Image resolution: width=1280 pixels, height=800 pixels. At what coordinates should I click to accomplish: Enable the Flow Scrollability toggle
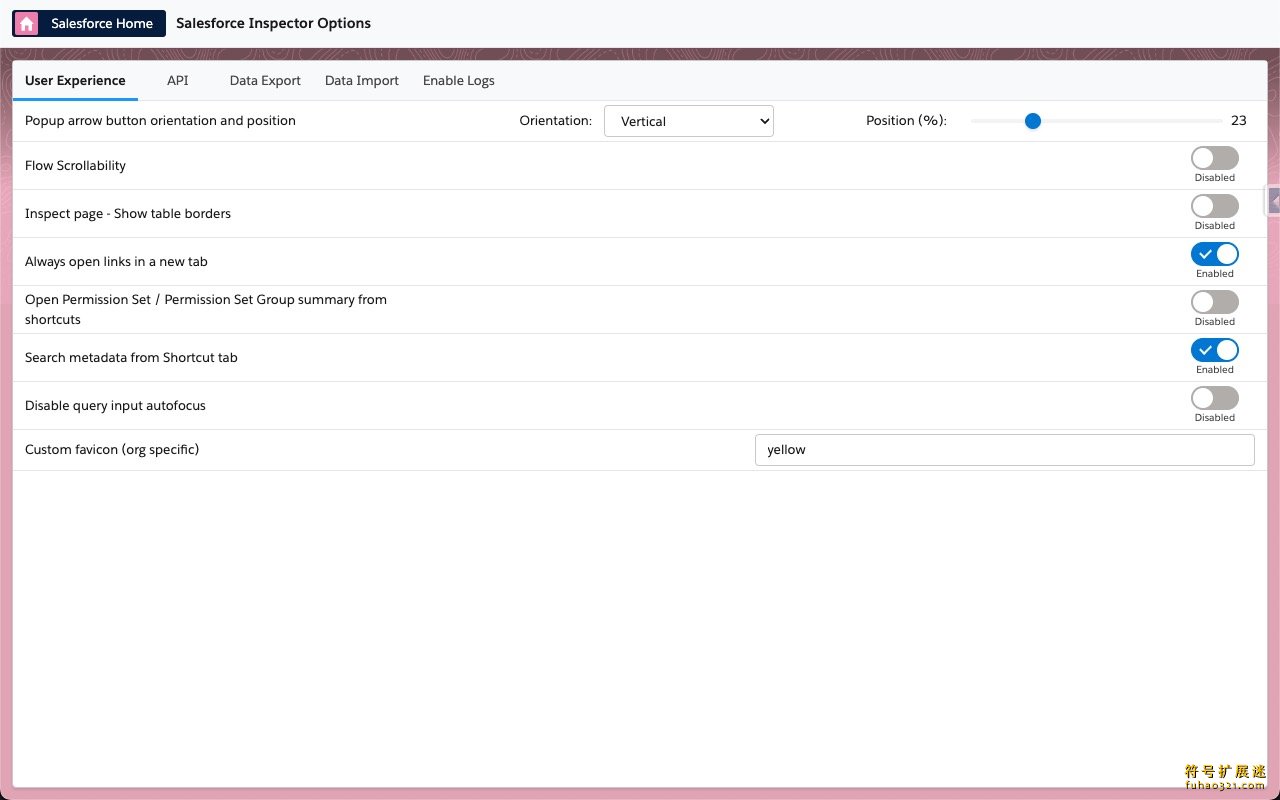click(1215, 158)
